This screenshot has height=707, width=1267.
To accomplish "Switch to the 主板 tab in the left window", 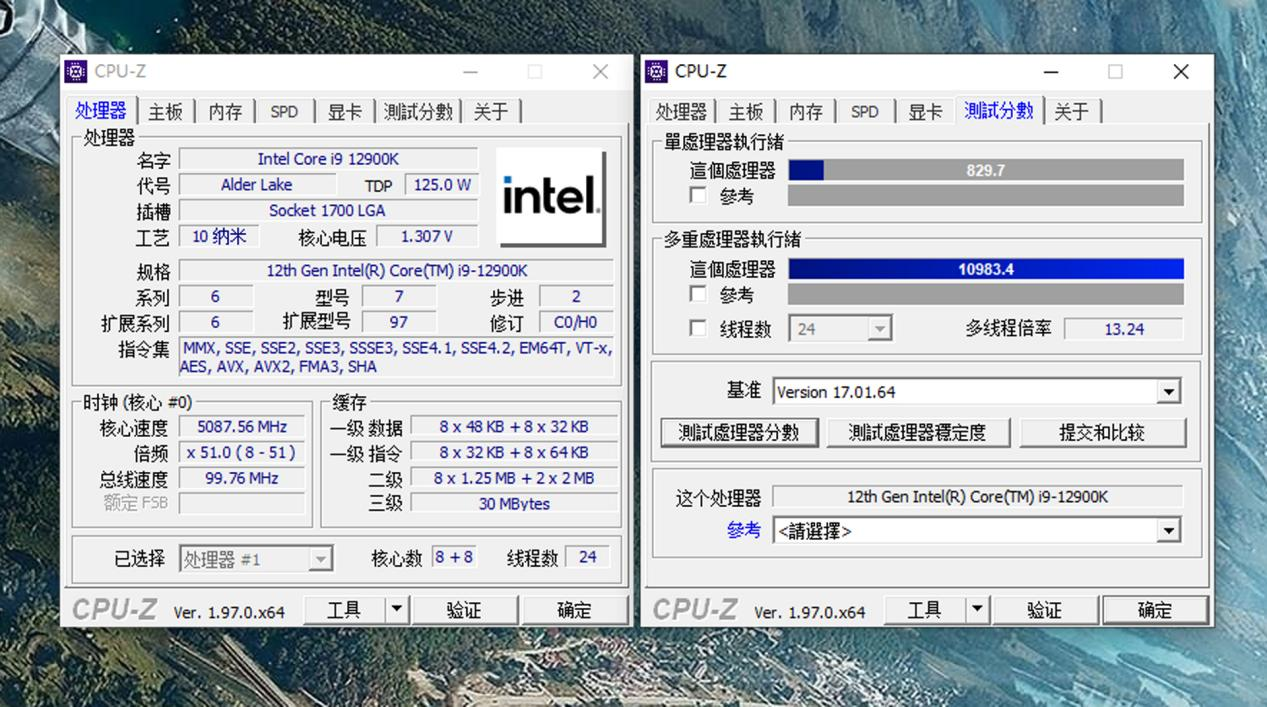I will click(x=165, y=112).
